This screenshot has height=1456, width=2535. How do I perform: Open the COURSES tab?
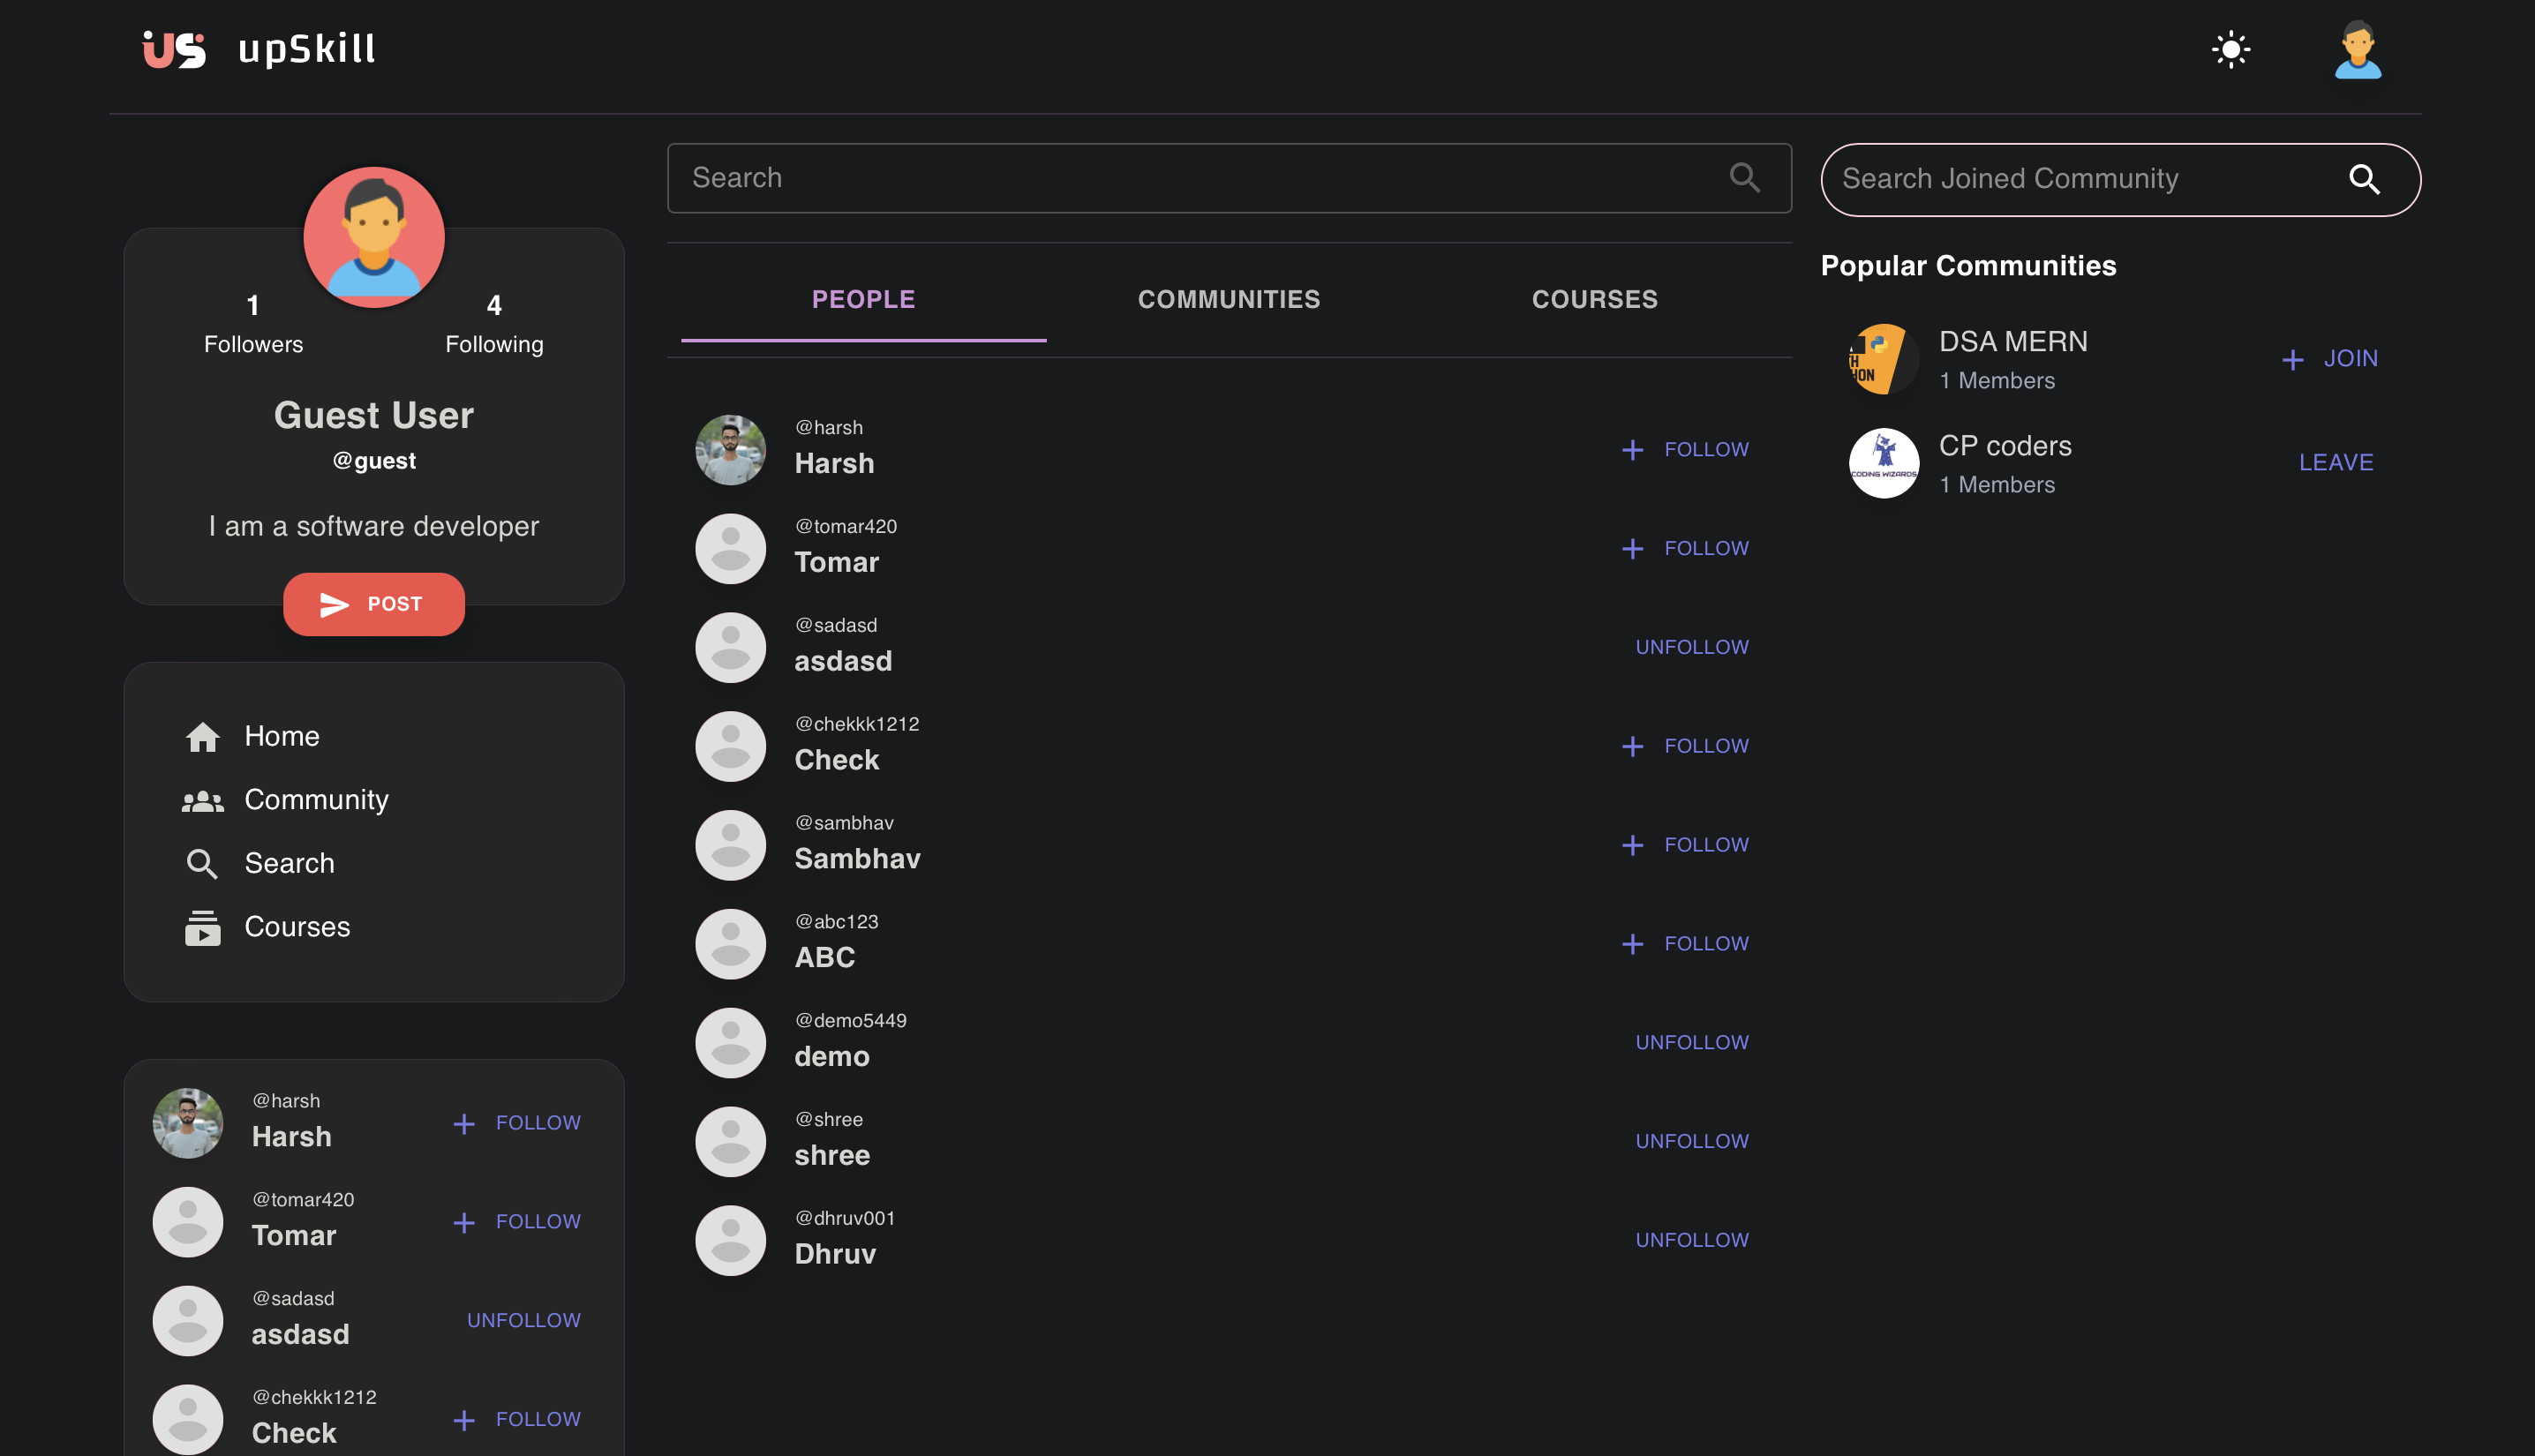click(1594, 299)
